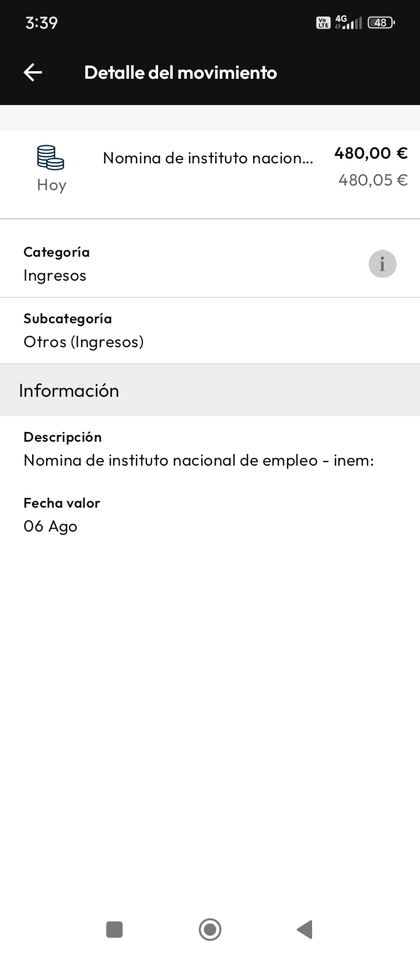
Task: Tap Android recent apps square button
Action: pos(114,930)
